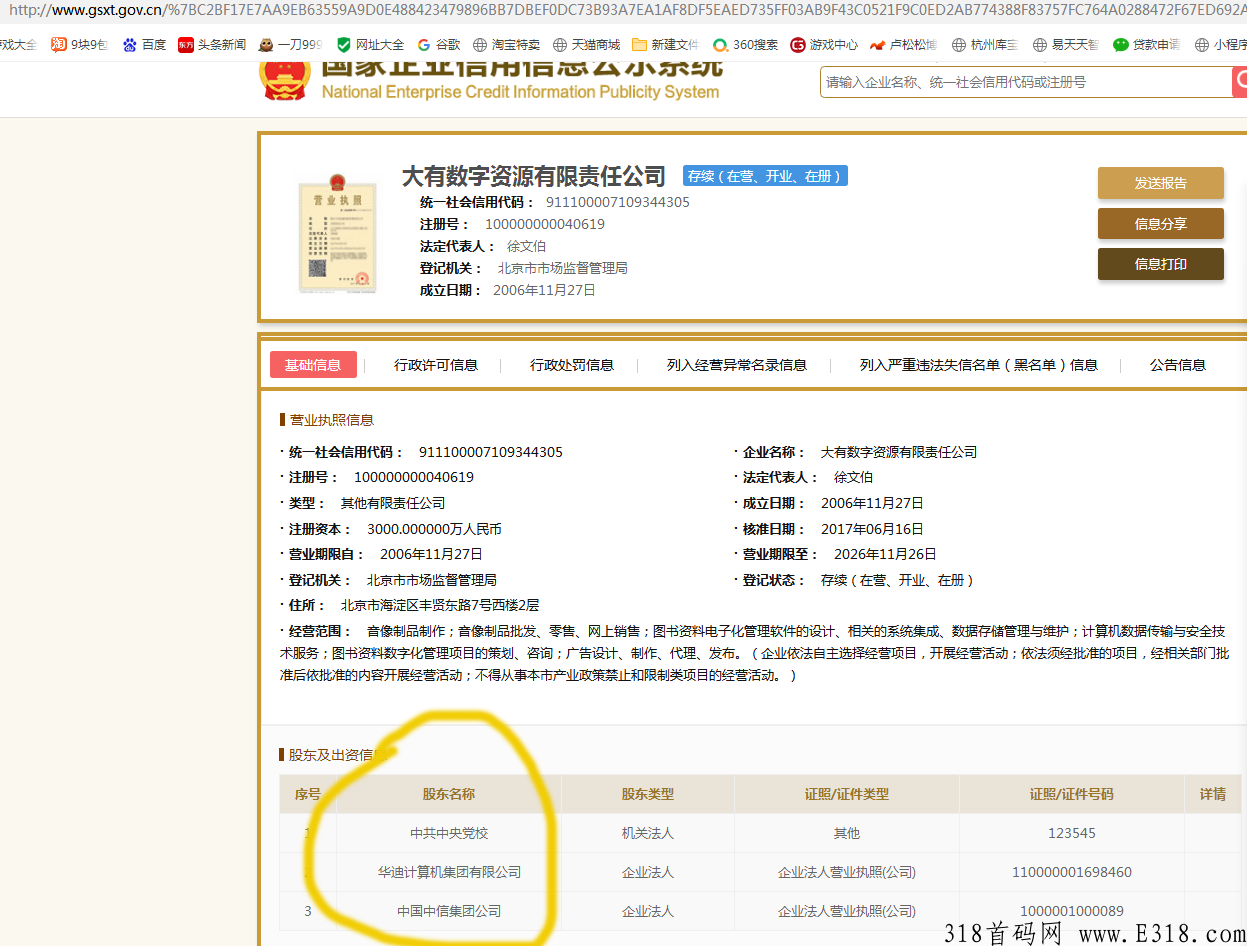Click the 证照/证件号码 column header

(1072, 794)
